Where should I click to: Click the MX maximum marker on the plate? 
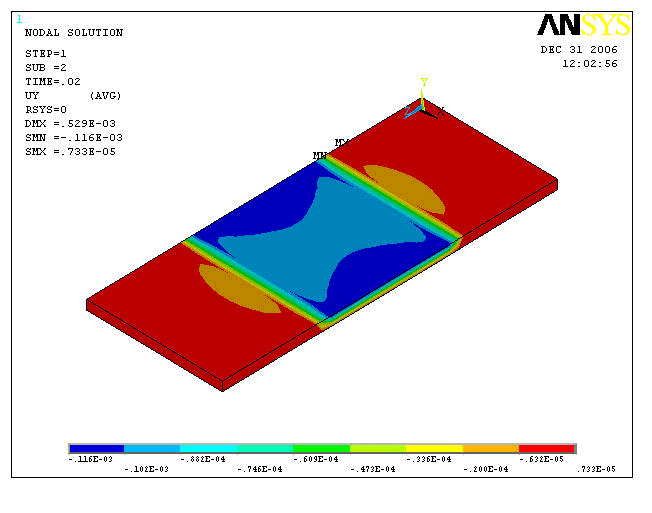pos(342,143)
